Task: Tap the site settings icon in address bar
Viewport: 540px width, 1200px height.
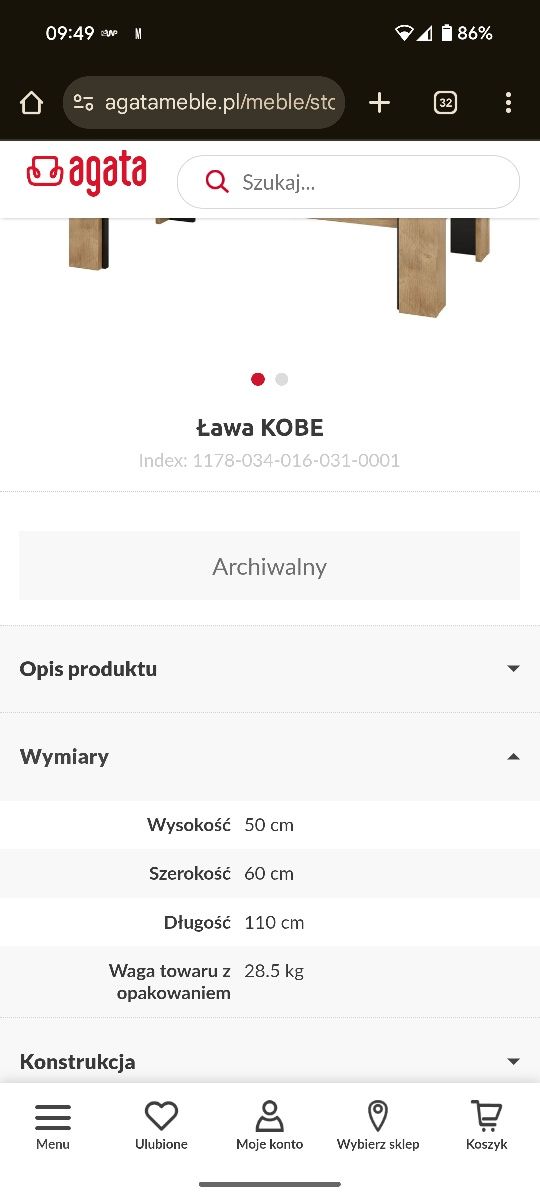Action: (84, 103)
